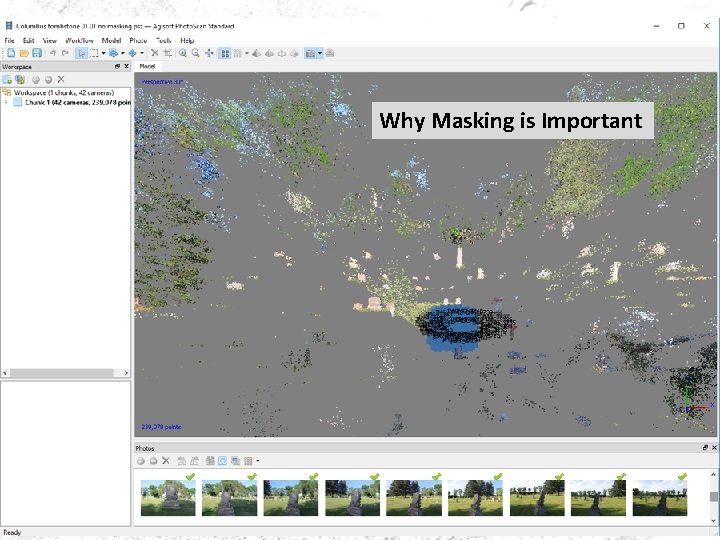Select the first tombstone photo thumbnail
Viewport: 720px width, 540px height.
coord(168,498)
